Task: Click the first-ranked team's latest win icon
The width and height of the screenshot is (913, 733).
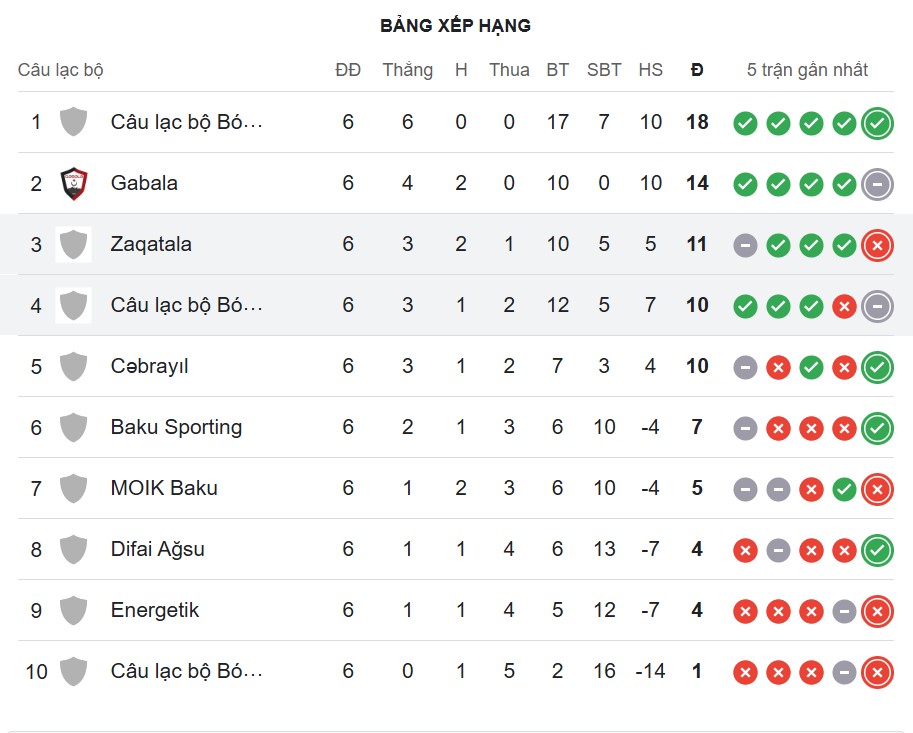Action: (877, 123)
